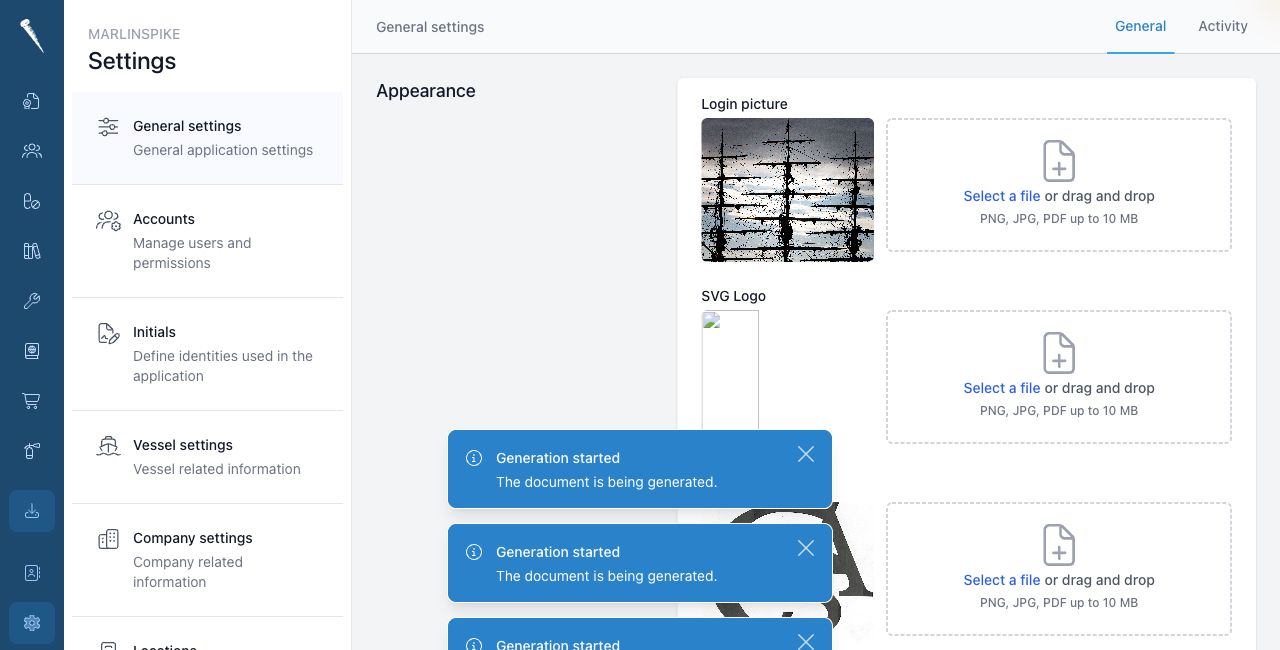Dismiss the first Generation started notification
The height and width of the screenshot is (650, 1280).
tap(806, 454)
